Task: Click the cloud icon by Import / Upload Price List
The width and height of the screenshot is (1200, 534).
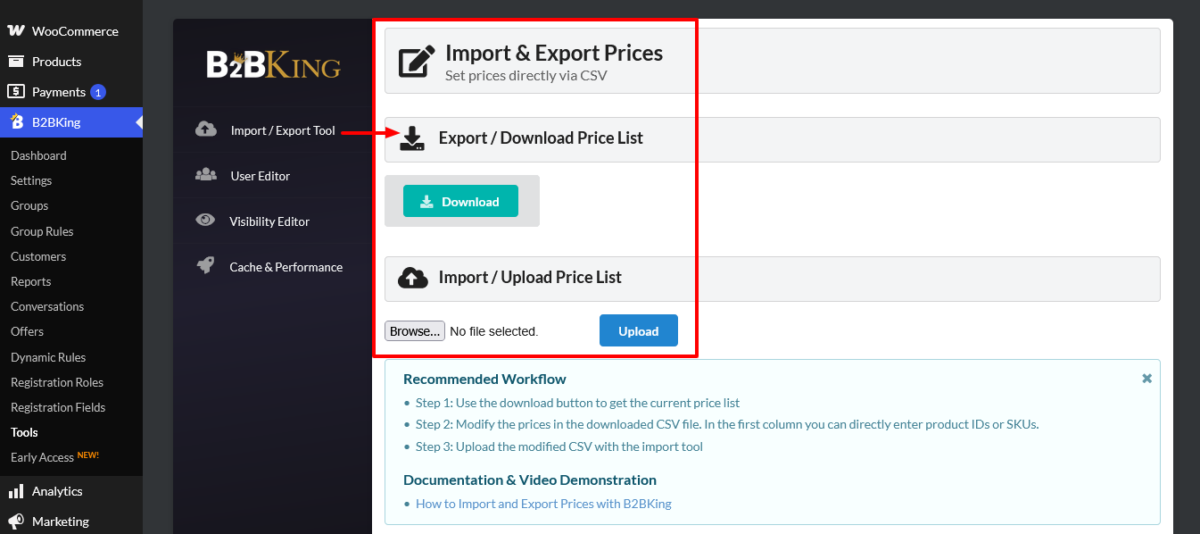Action: (x=413, y=278)
